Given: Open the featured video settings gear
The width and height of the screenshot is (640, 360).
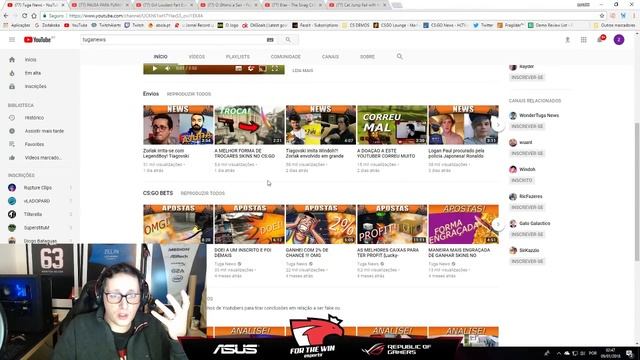Looking at the screenshot, I should click(x=251, y=69).
